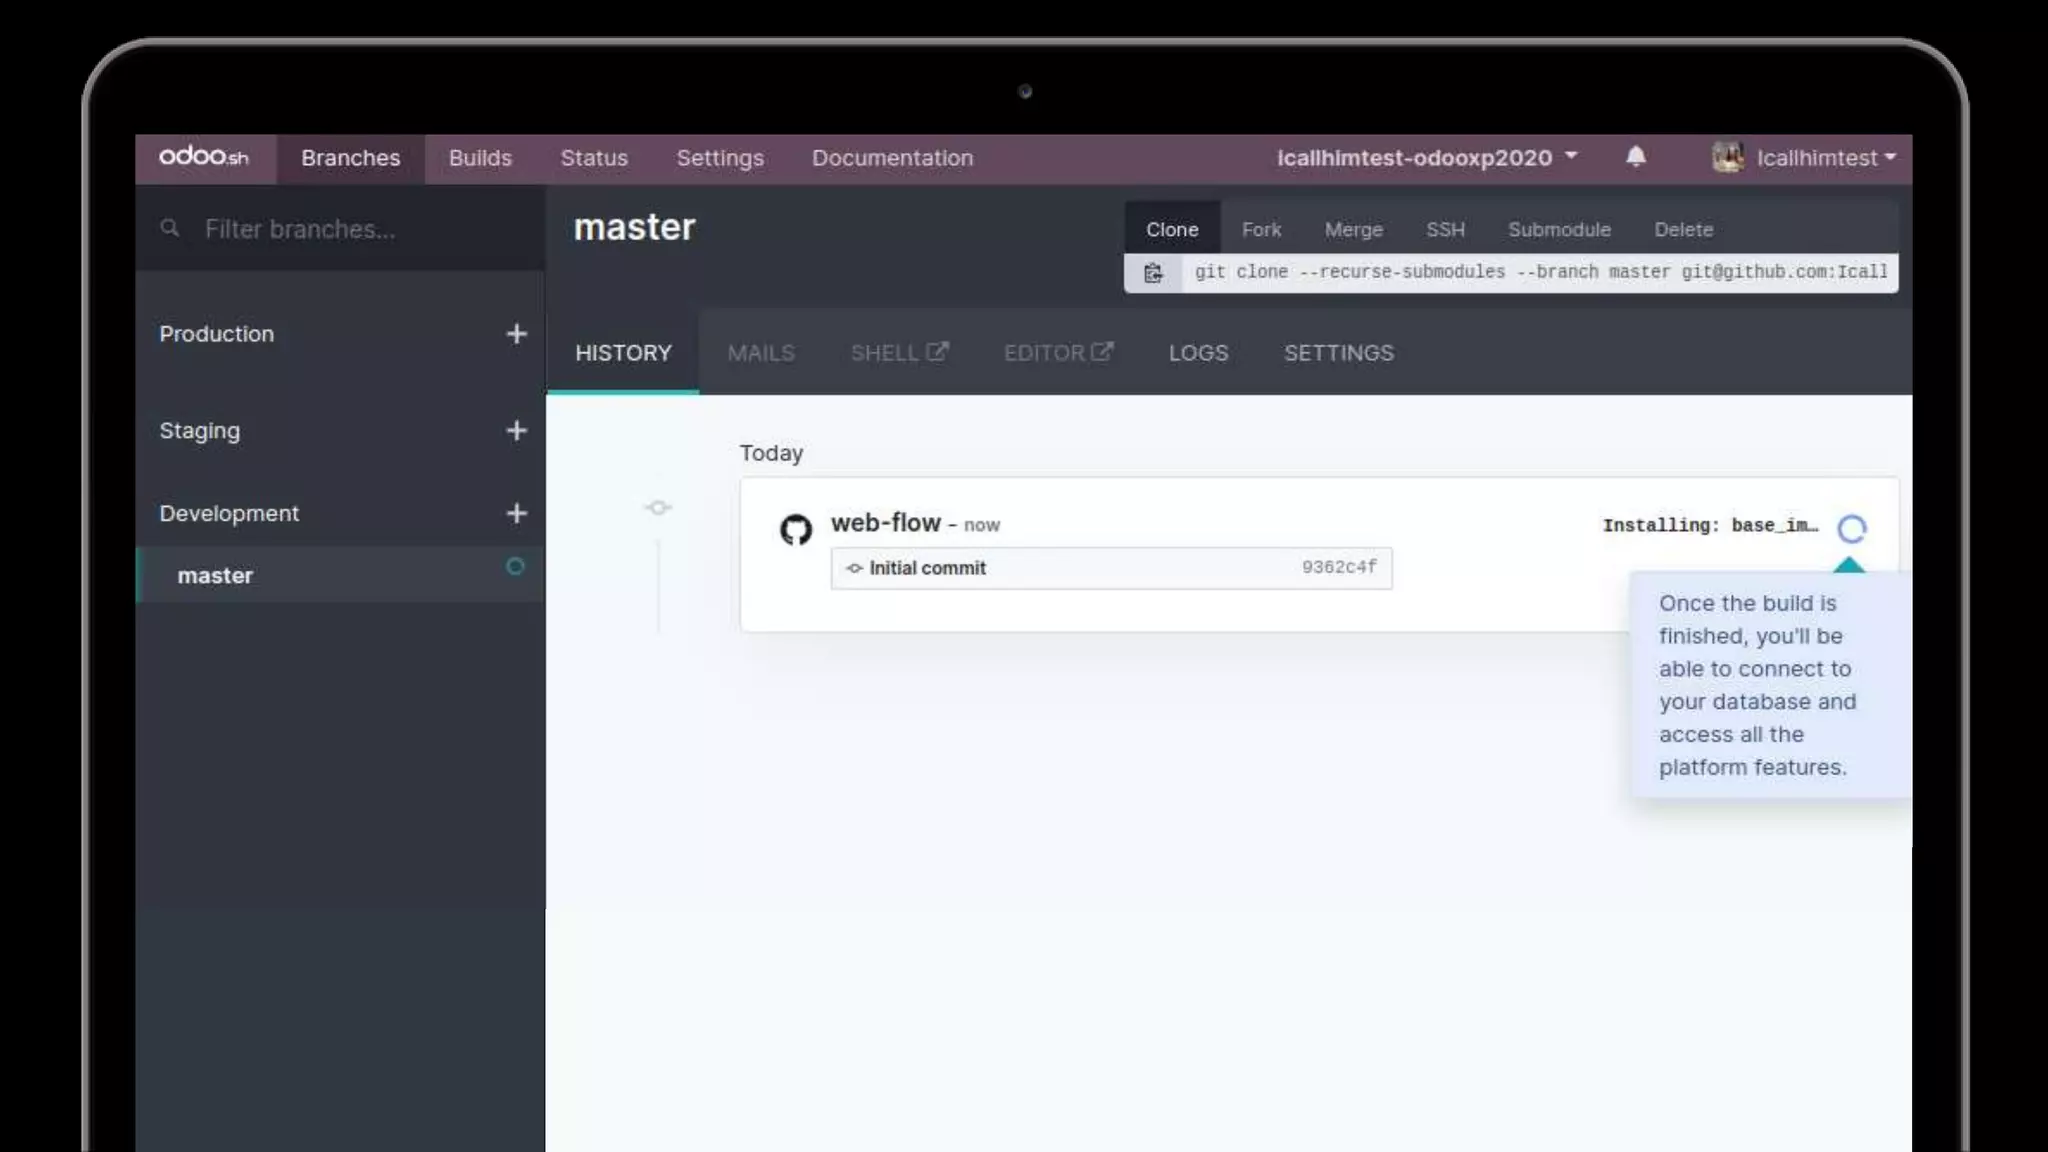Image resolution: width=2048 pixels, height=1152 pixels.
Task: Add a new Production branch with the plus icon
Action: tap(516, 334)
